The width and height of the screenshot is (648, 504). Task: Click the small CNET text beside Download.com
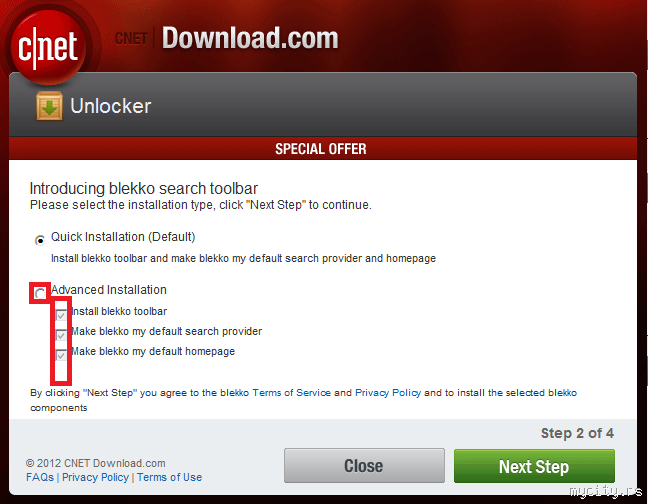[x=131, y=38]
